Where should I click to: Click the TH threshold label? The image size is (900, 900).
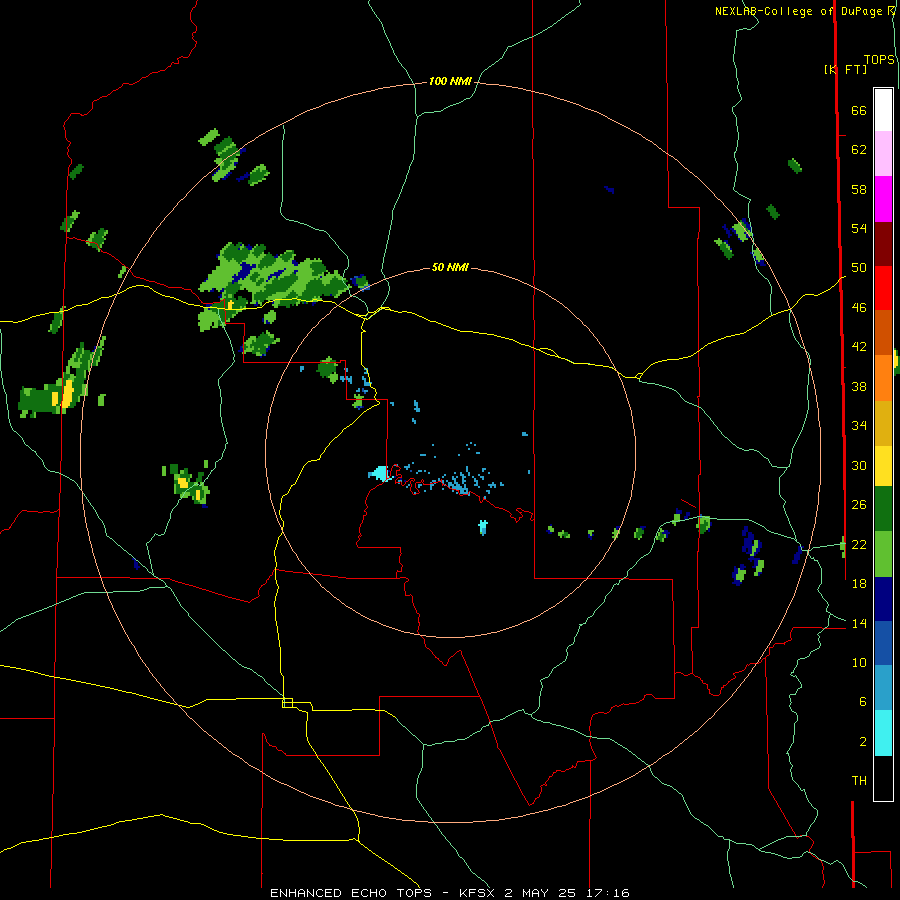[859, 781]
